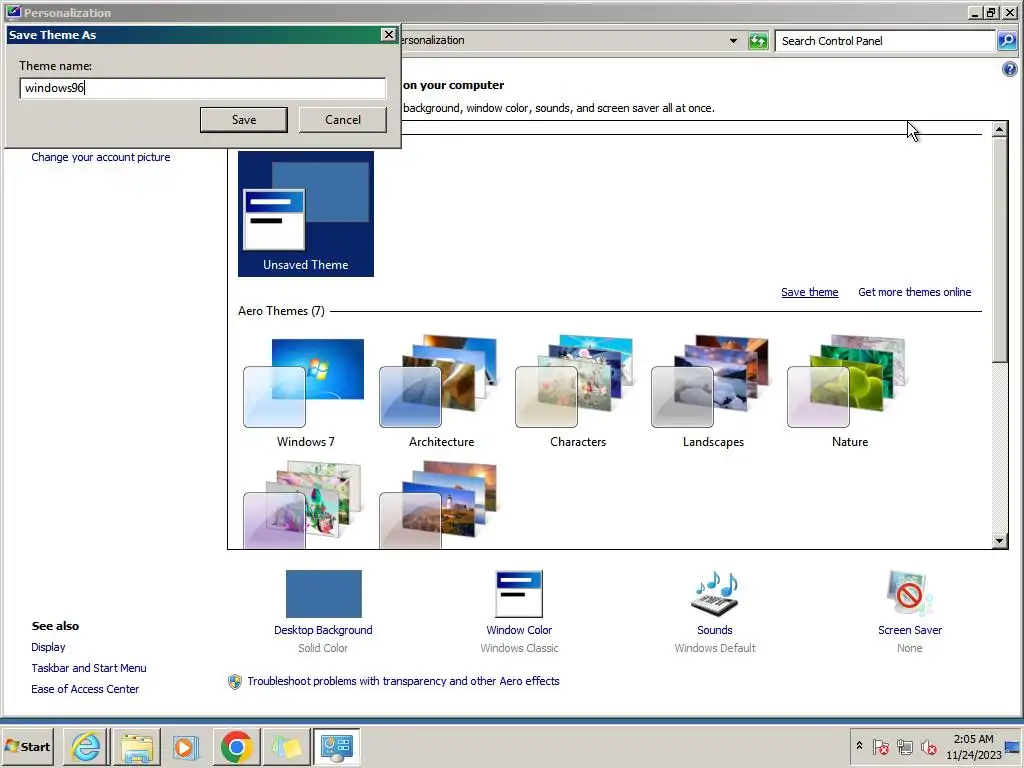
Task: Apply the Windows 7 Aero theme
Action: coord(305,392)
